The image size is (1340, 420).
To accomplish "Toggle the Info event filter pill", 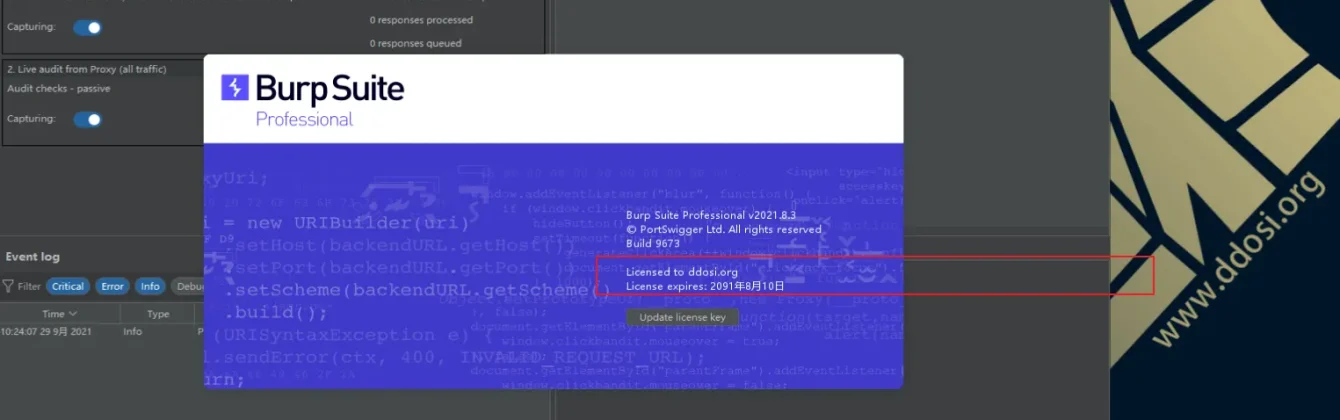I will coord(150,286).
